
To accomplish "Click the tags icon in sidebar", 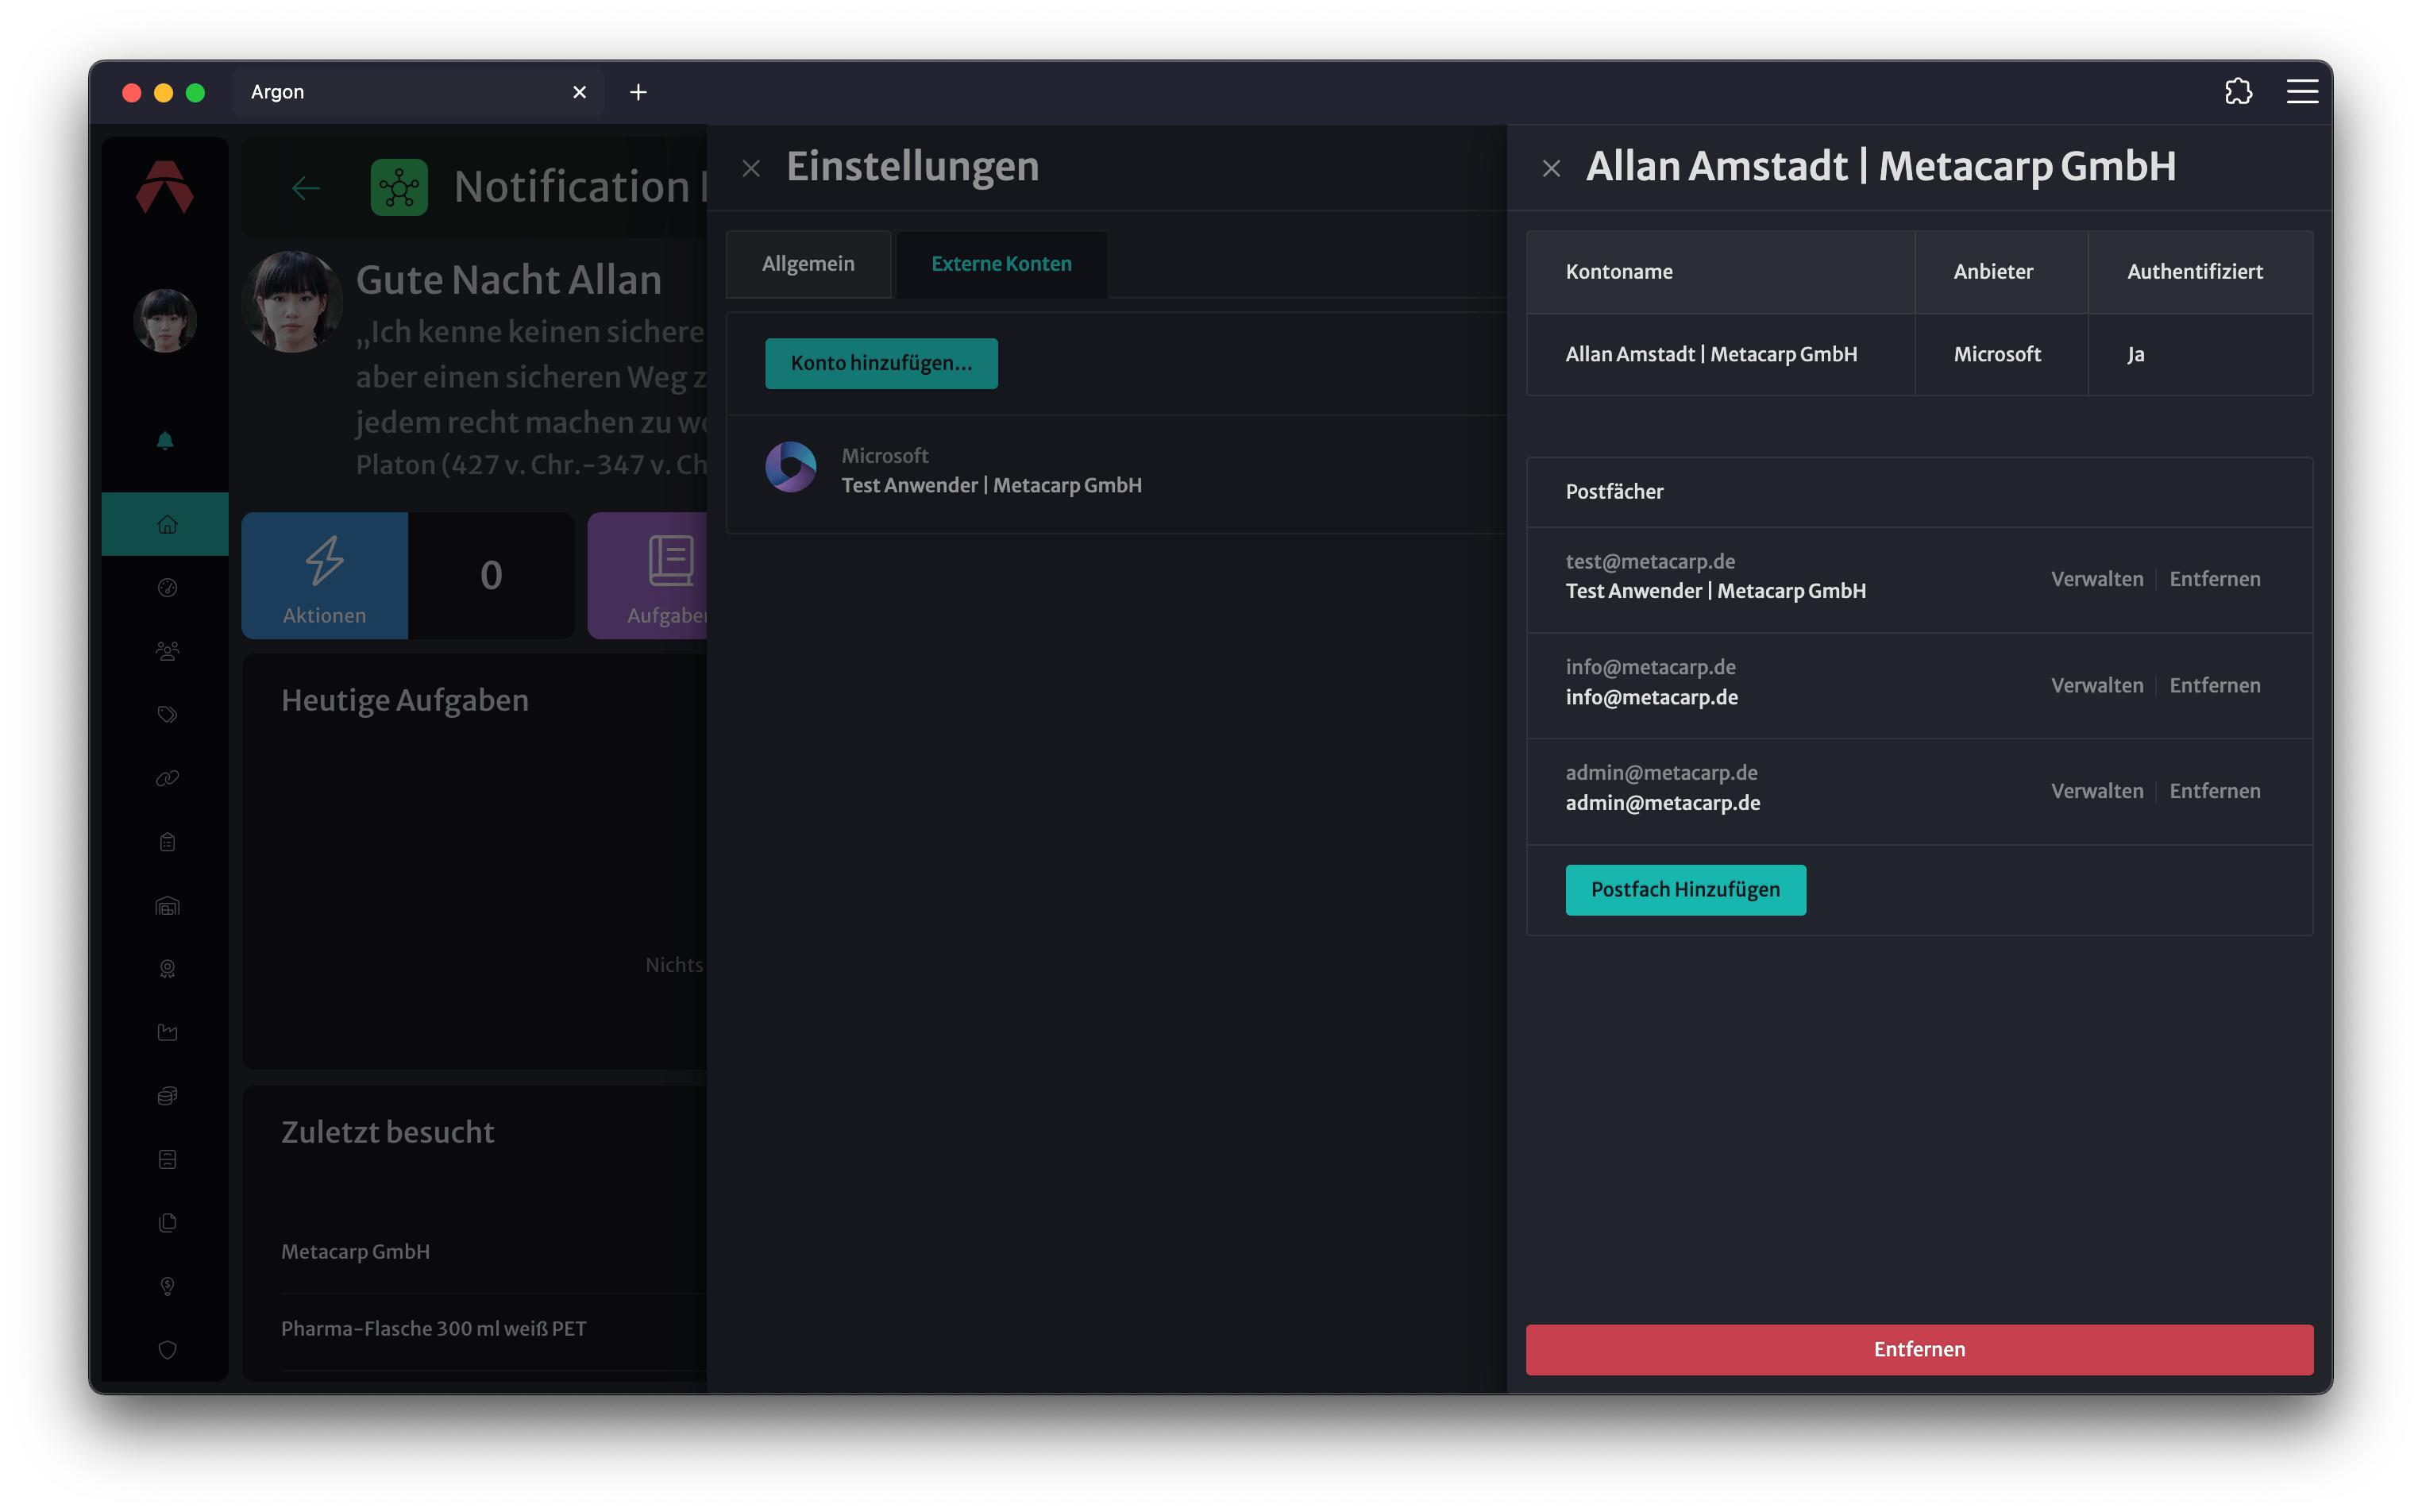I will [167, 714].
